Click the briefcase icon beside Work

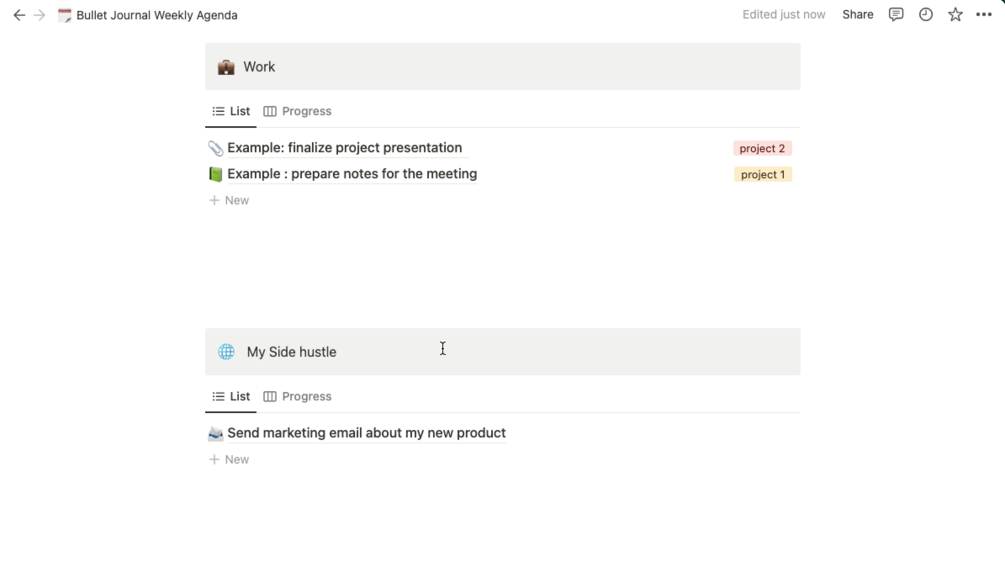[226, 67]
